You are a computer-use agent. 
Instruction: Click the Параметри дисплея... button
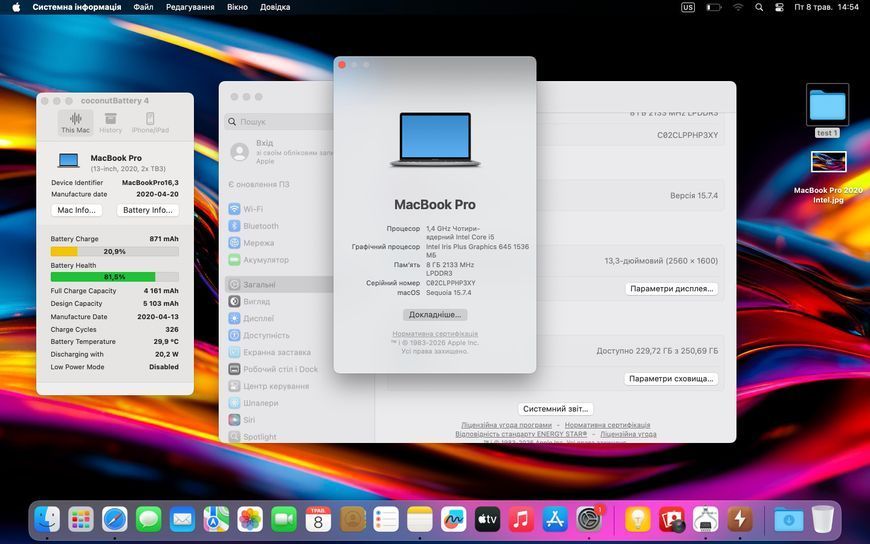pos(671,289)
